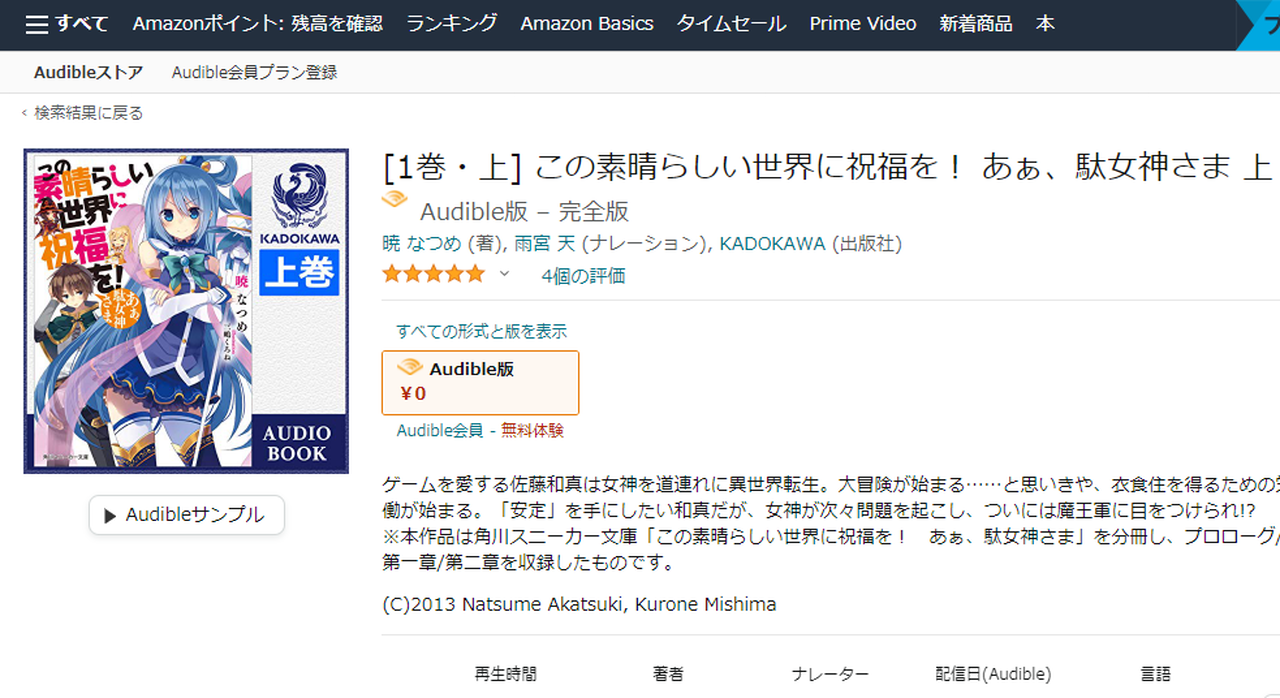
Task: Open ランキング in top navigation
Action: coord(452,24)
